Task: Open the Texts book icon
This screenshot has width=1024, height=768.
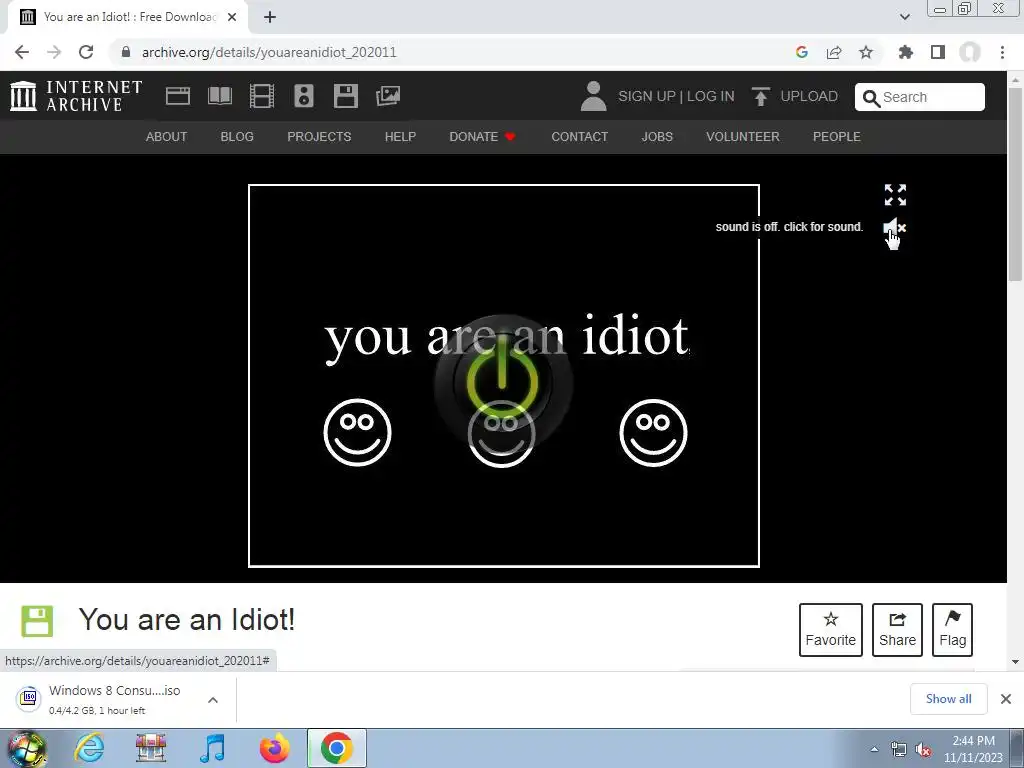Action: click(x=219, y=96)
